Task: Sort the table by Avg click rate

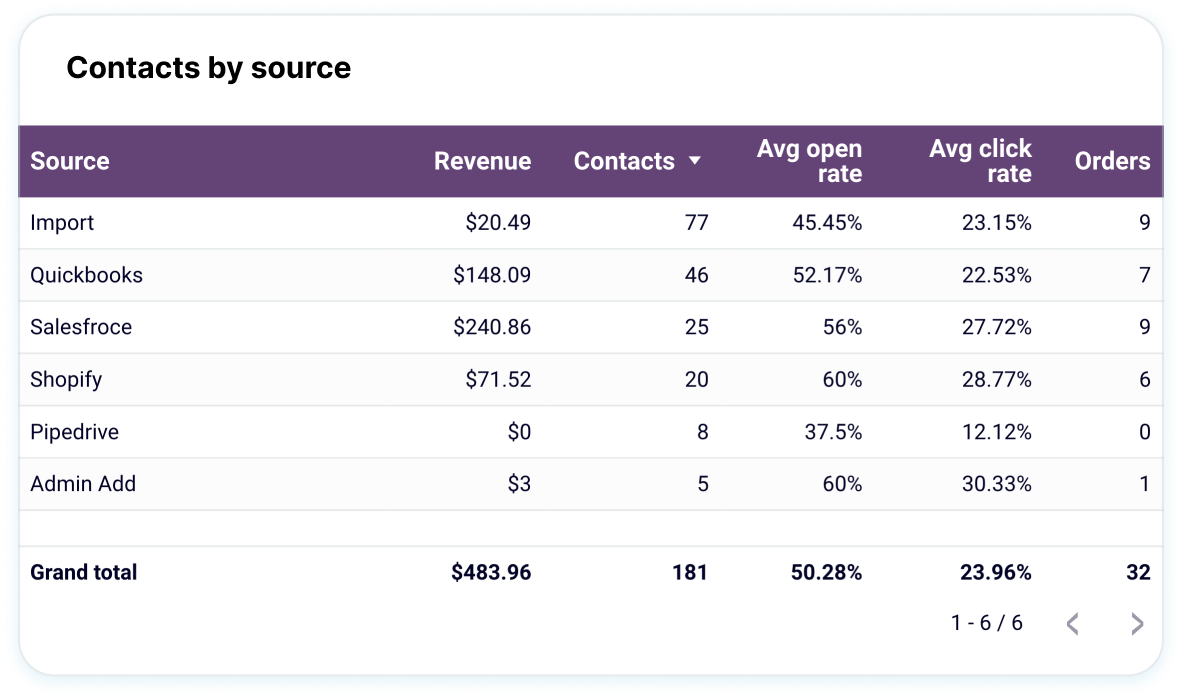Action: pyautogui.click(x=981, y=161)
